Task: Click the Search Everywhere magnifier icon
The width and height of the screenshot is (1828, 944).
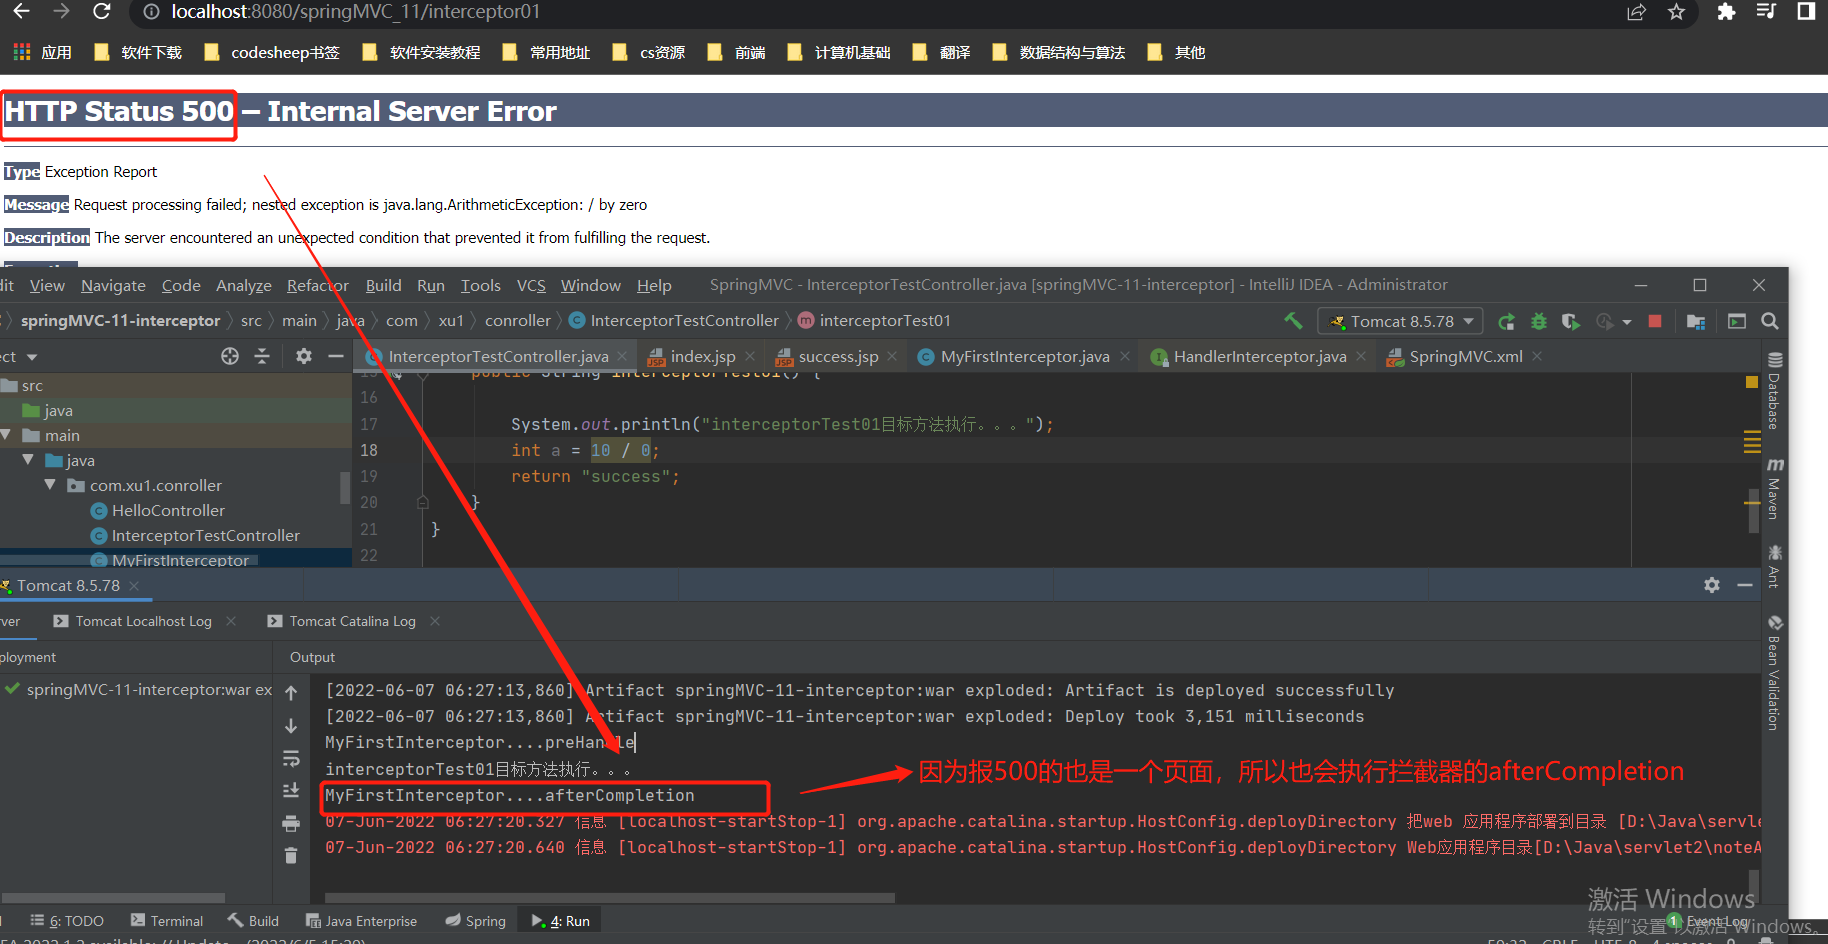Action: click(1769, 321)
